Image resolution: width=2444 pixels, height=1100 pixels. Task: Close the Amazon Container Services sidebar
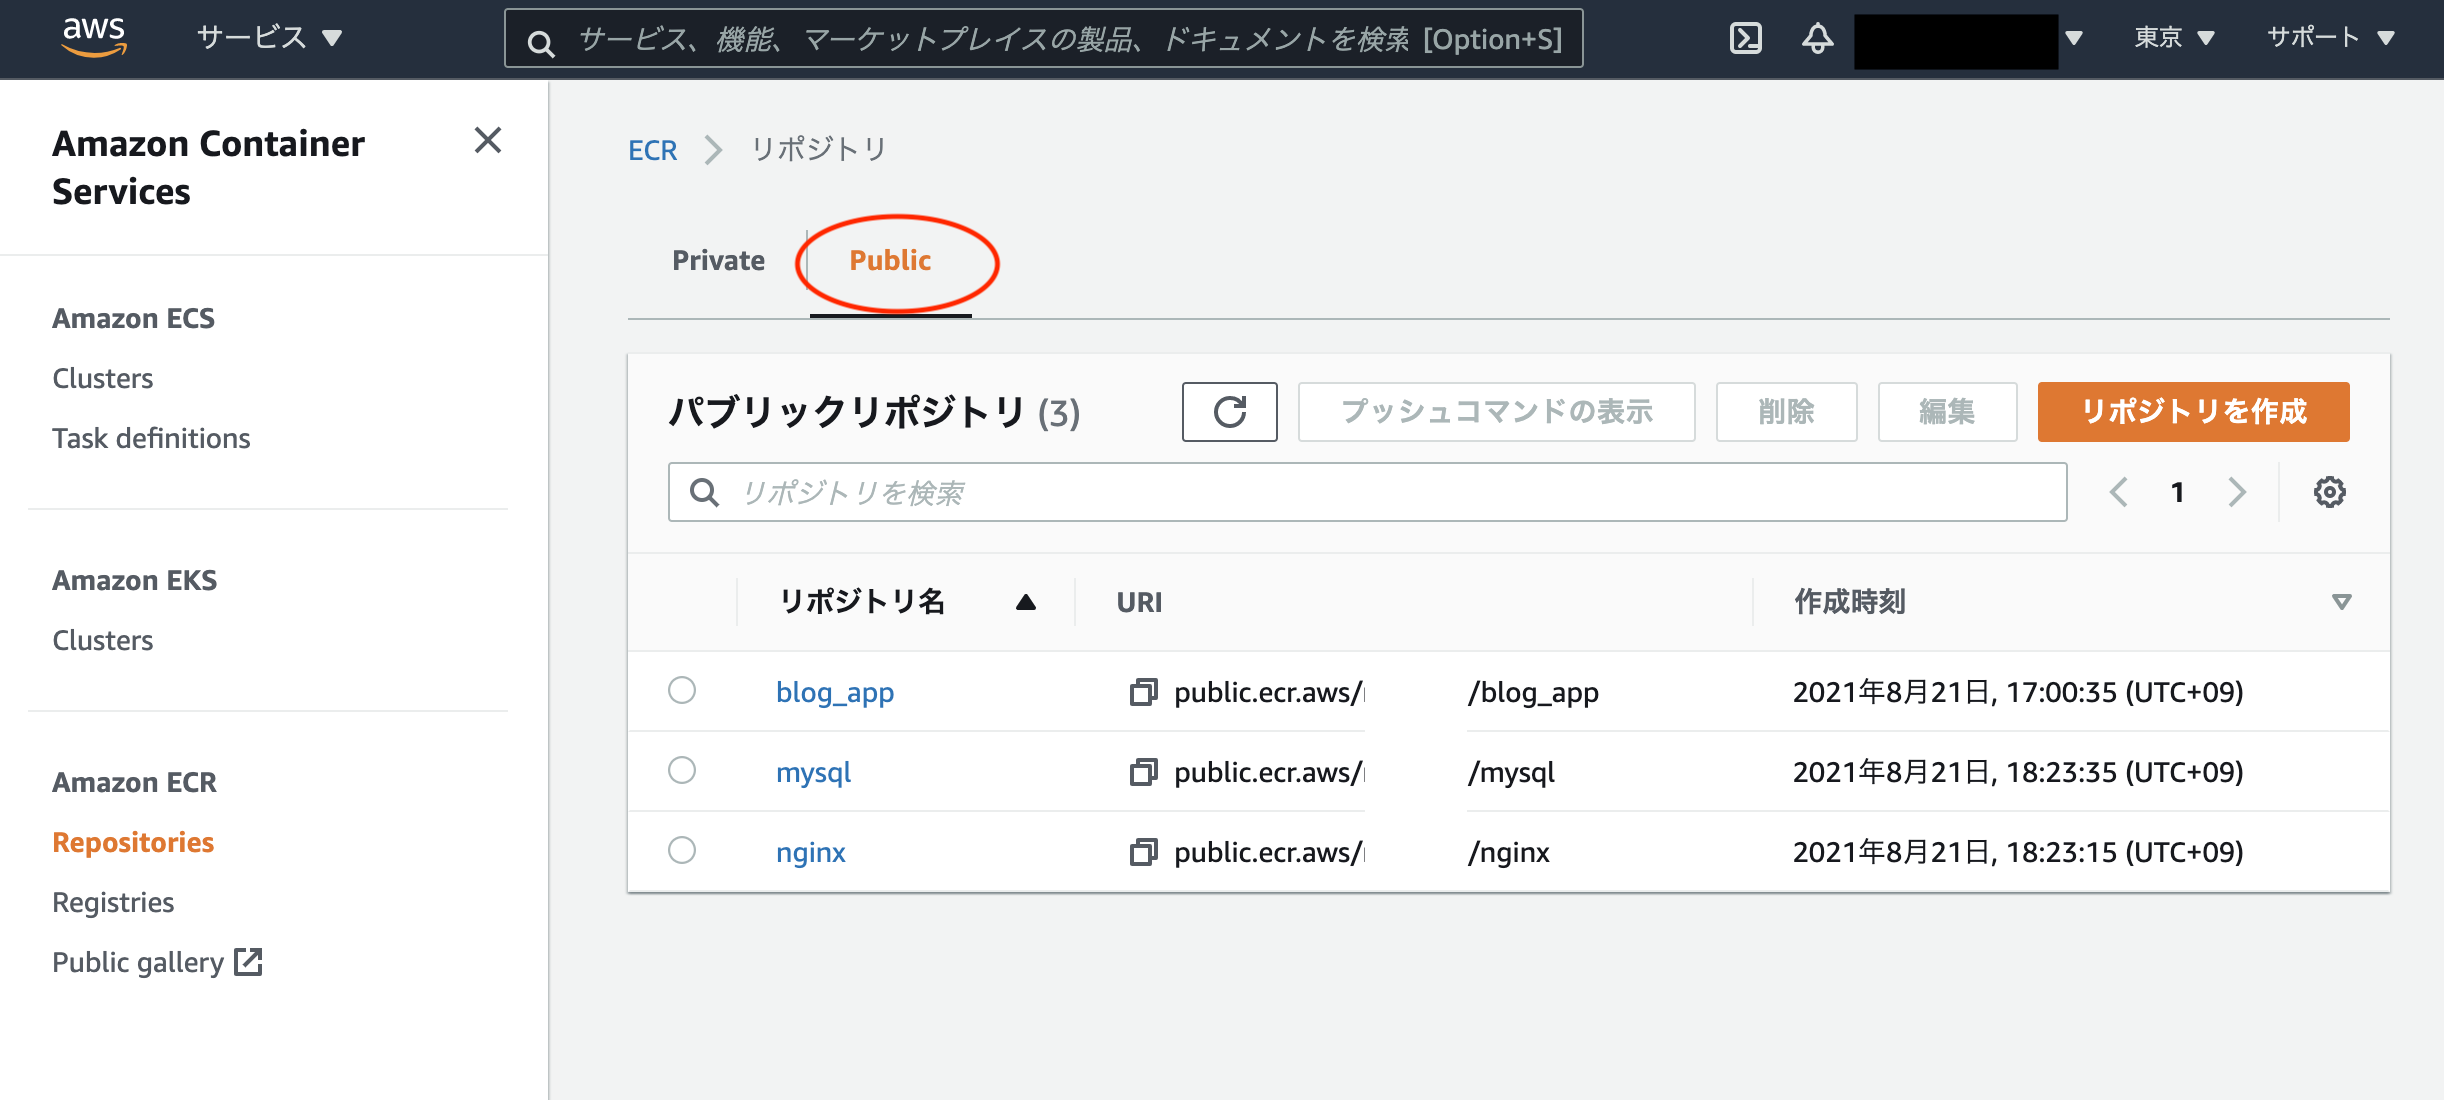(487, 141)
